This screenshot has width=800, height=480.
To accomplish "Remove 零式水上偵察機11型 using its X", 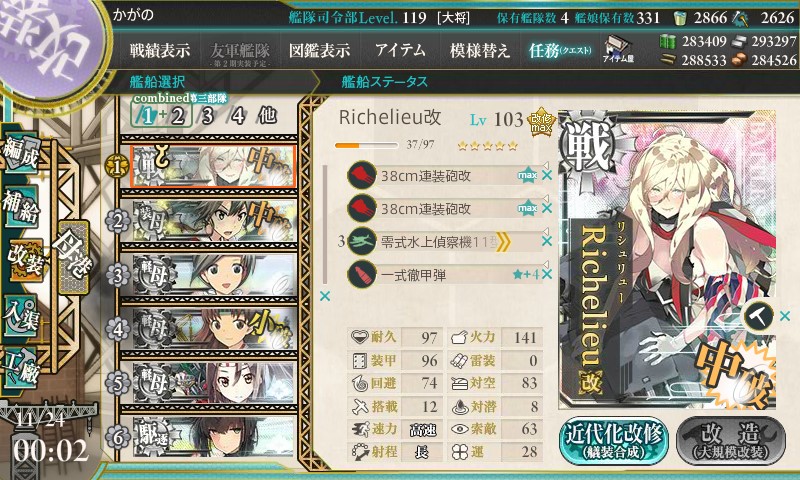I will point(547,241).
